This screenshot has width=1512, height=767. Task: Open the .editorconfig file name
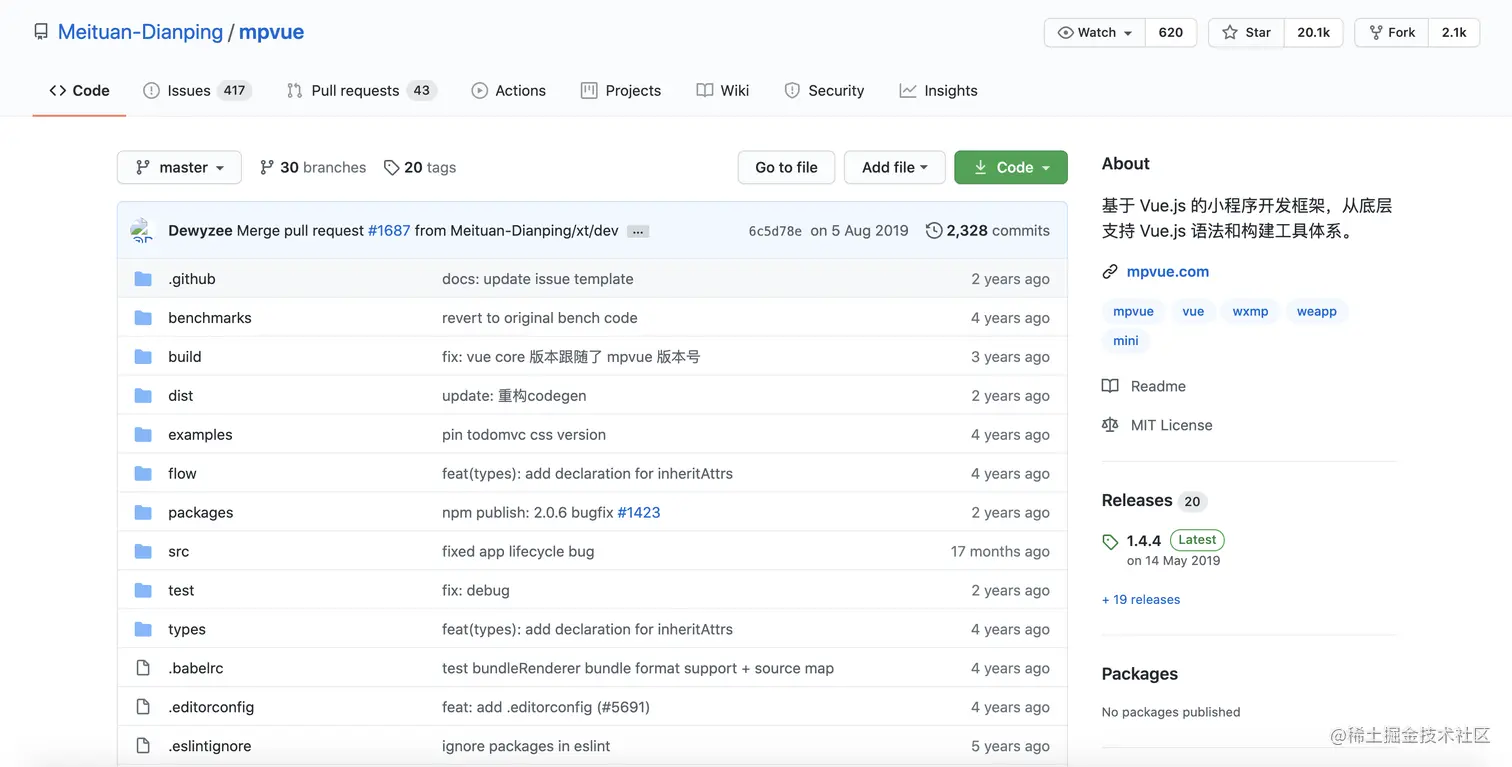tap(211, 707)
